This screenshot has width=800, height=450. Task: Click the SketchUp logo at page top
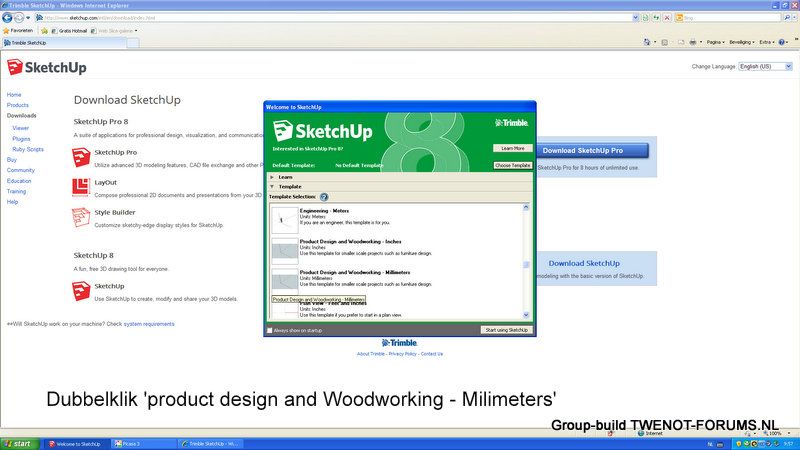(46, 67)
